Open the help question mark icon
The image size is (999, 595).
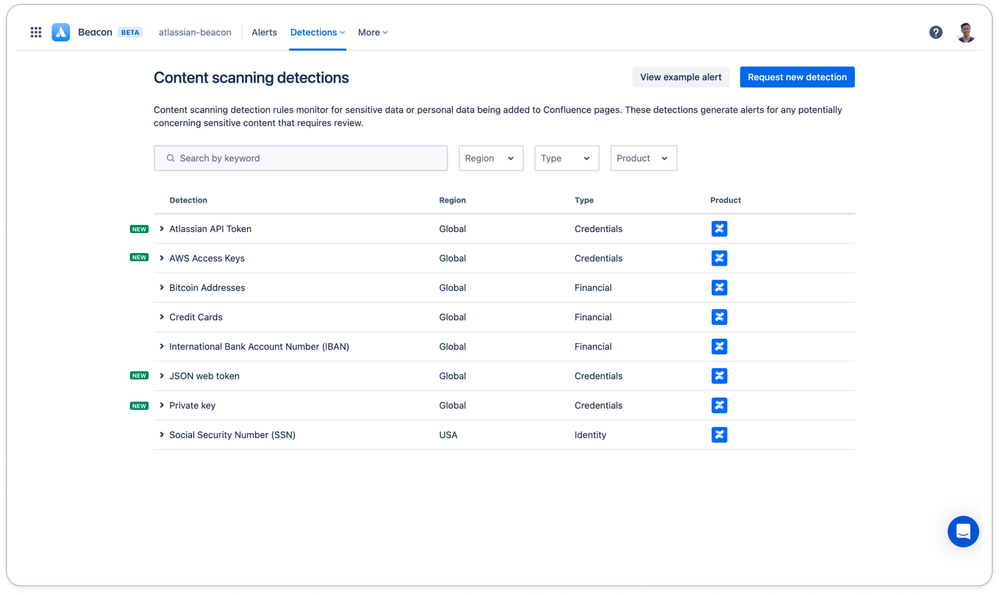click(x=935, y=32)
